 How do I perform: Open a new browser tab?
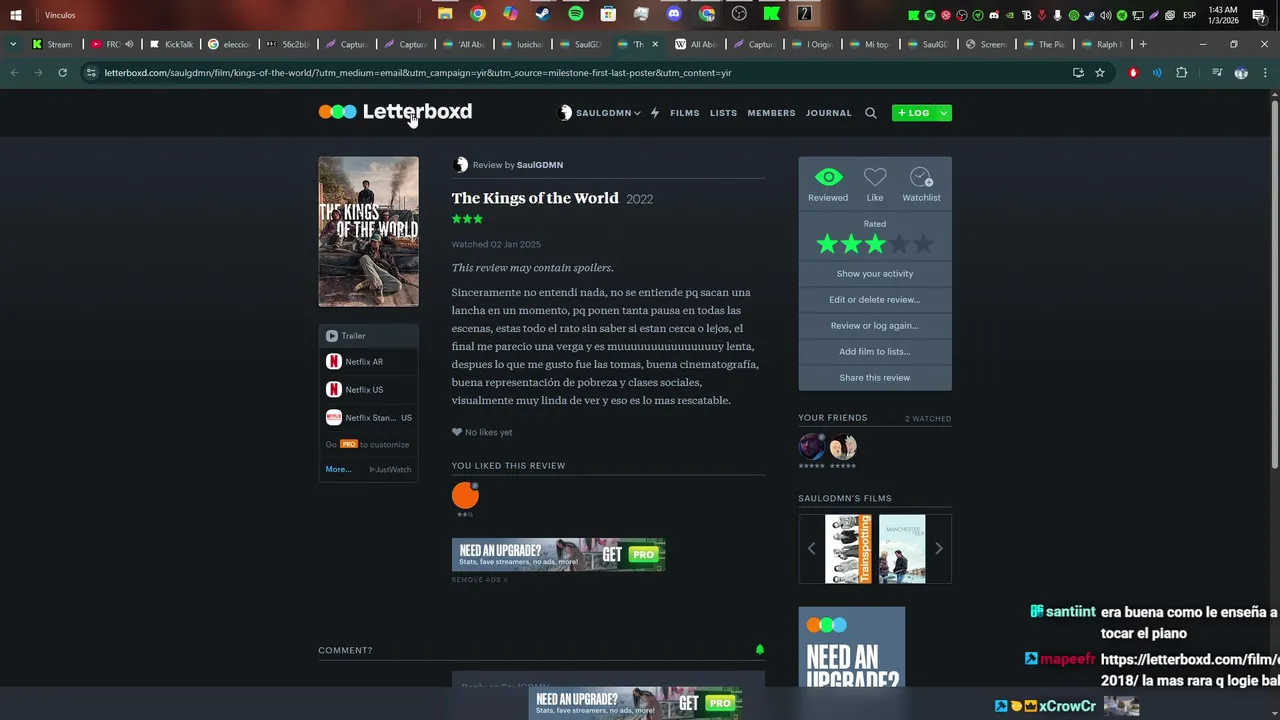(1143, 44)
